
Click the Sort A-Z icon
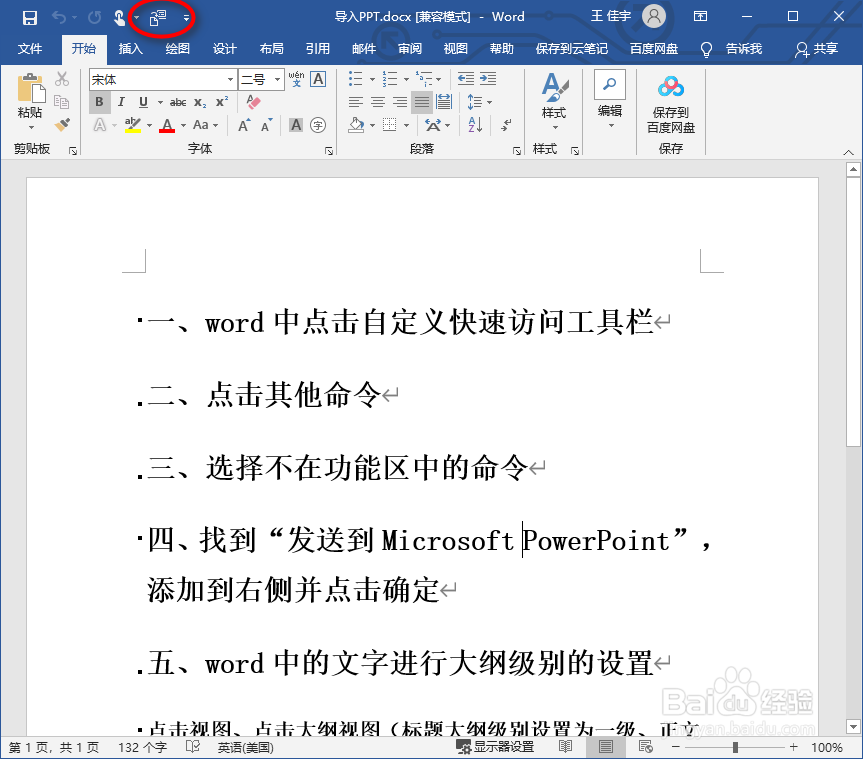click(475, 125)
